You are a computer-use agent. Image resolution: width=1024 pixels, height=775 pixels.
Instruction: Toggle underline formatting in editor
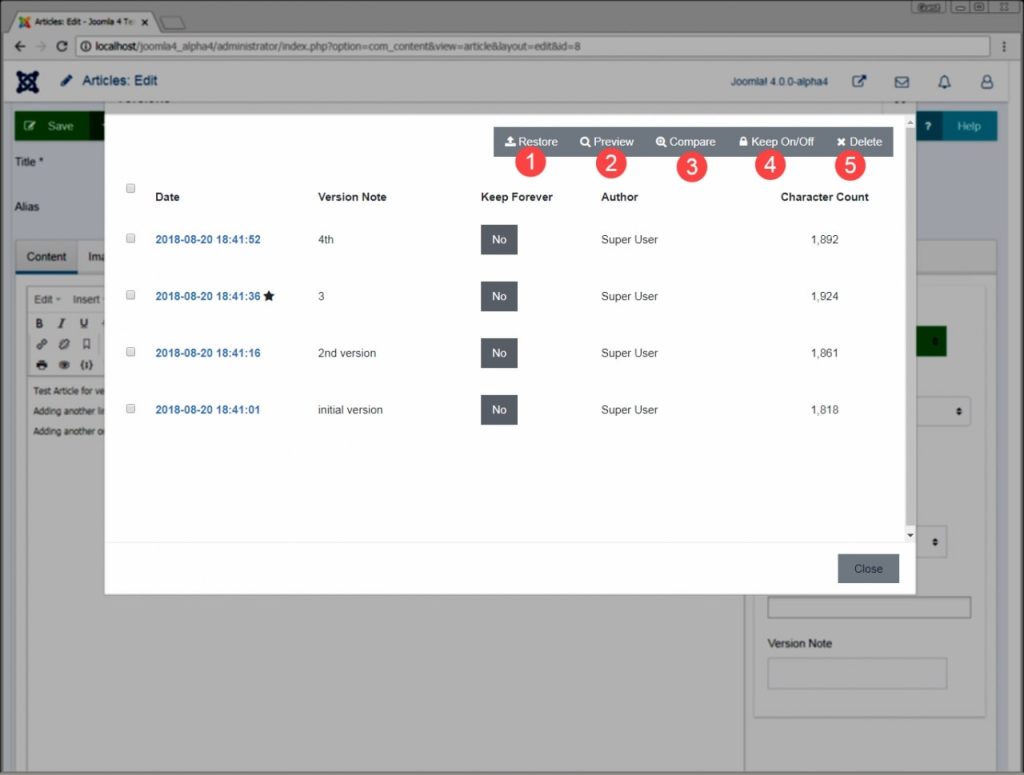click(x=84, y=323)
